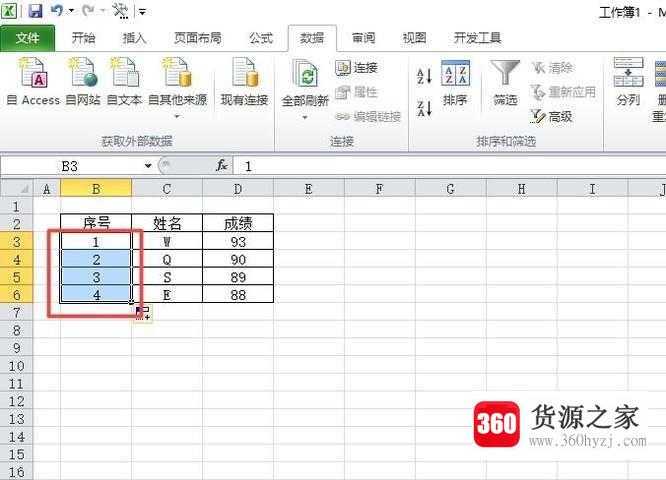Viewport: 666px width, 480px height.
Task: Click the name cell S
Action: pyautogui.click(x=167, y=277)
